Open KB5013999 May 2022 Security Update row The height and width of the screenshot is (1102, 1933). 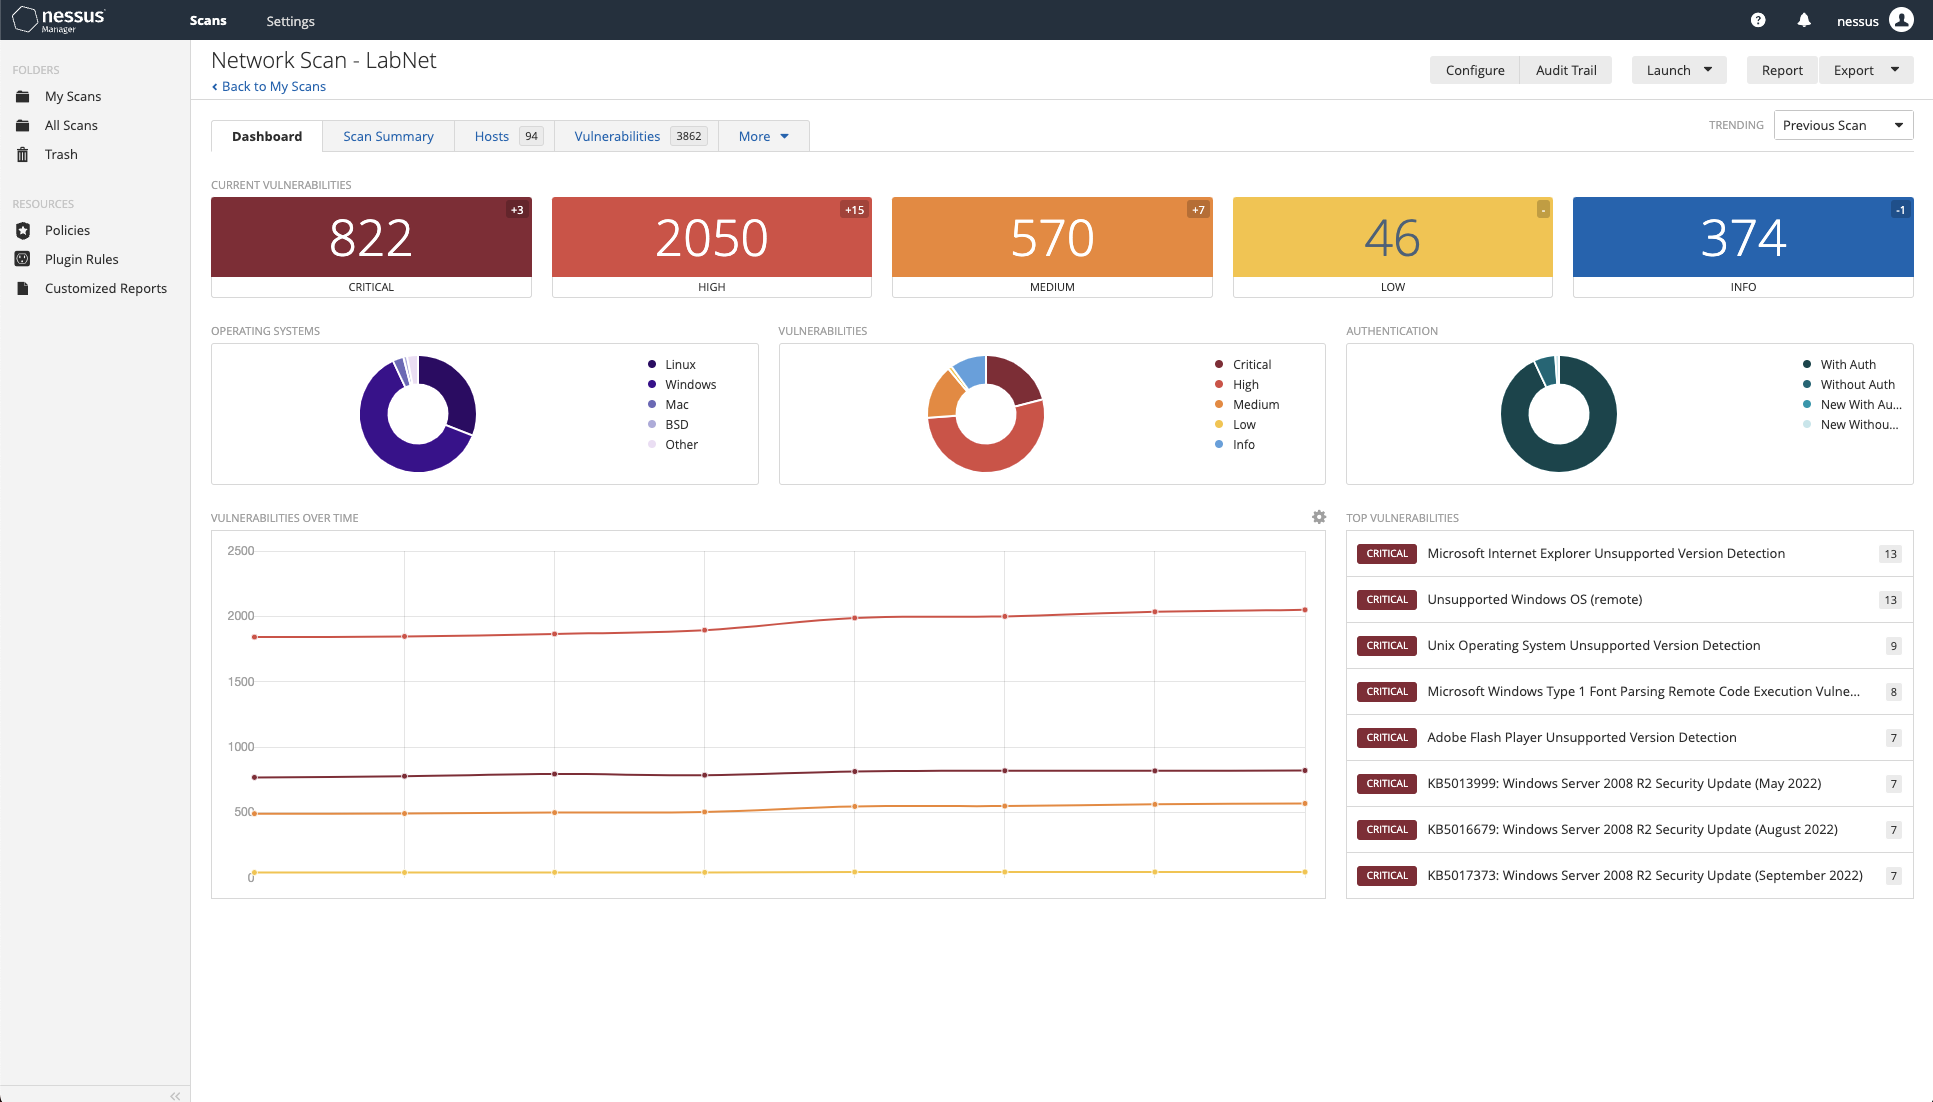(x=1629, y=783)
